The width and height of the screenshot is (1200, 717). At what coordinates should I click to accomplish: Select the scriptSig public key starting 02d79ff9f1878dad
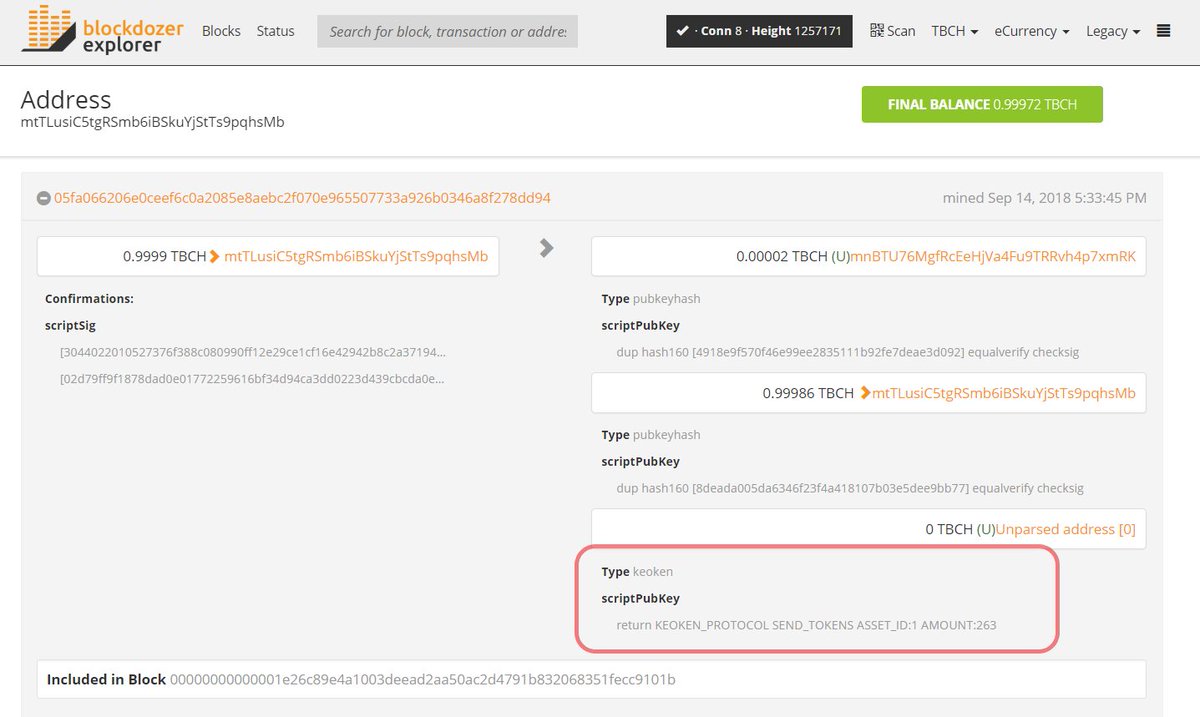[252, 379]
